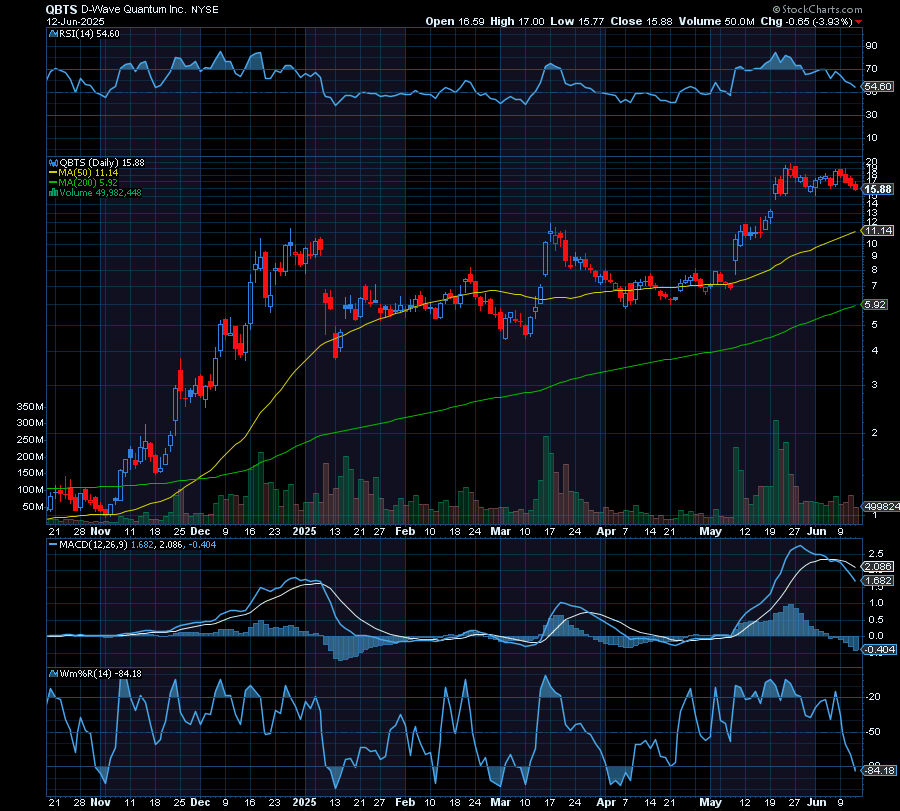Image resolution: width=900 pixels, height=811 pixels.
Task: Expand the QBTS (Daily) 15.88 legend entry
Action: [100, 162]
